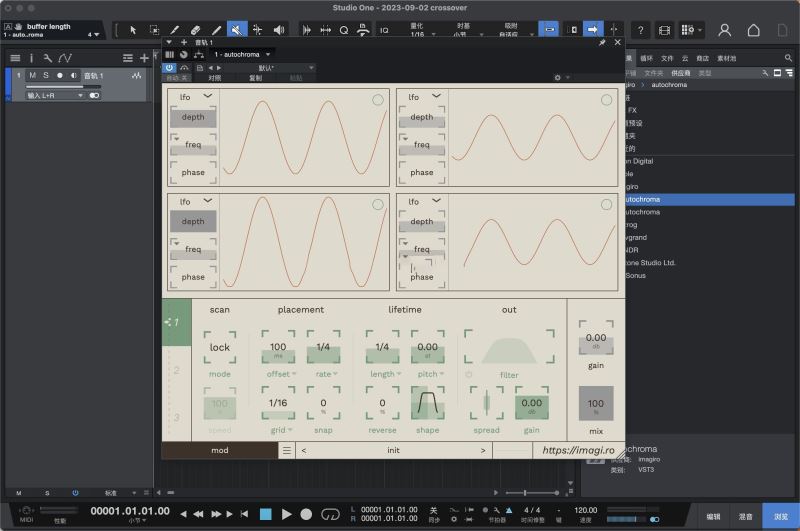
Task: Mute track 1 with the M button
Action: [x=33, y=76]
